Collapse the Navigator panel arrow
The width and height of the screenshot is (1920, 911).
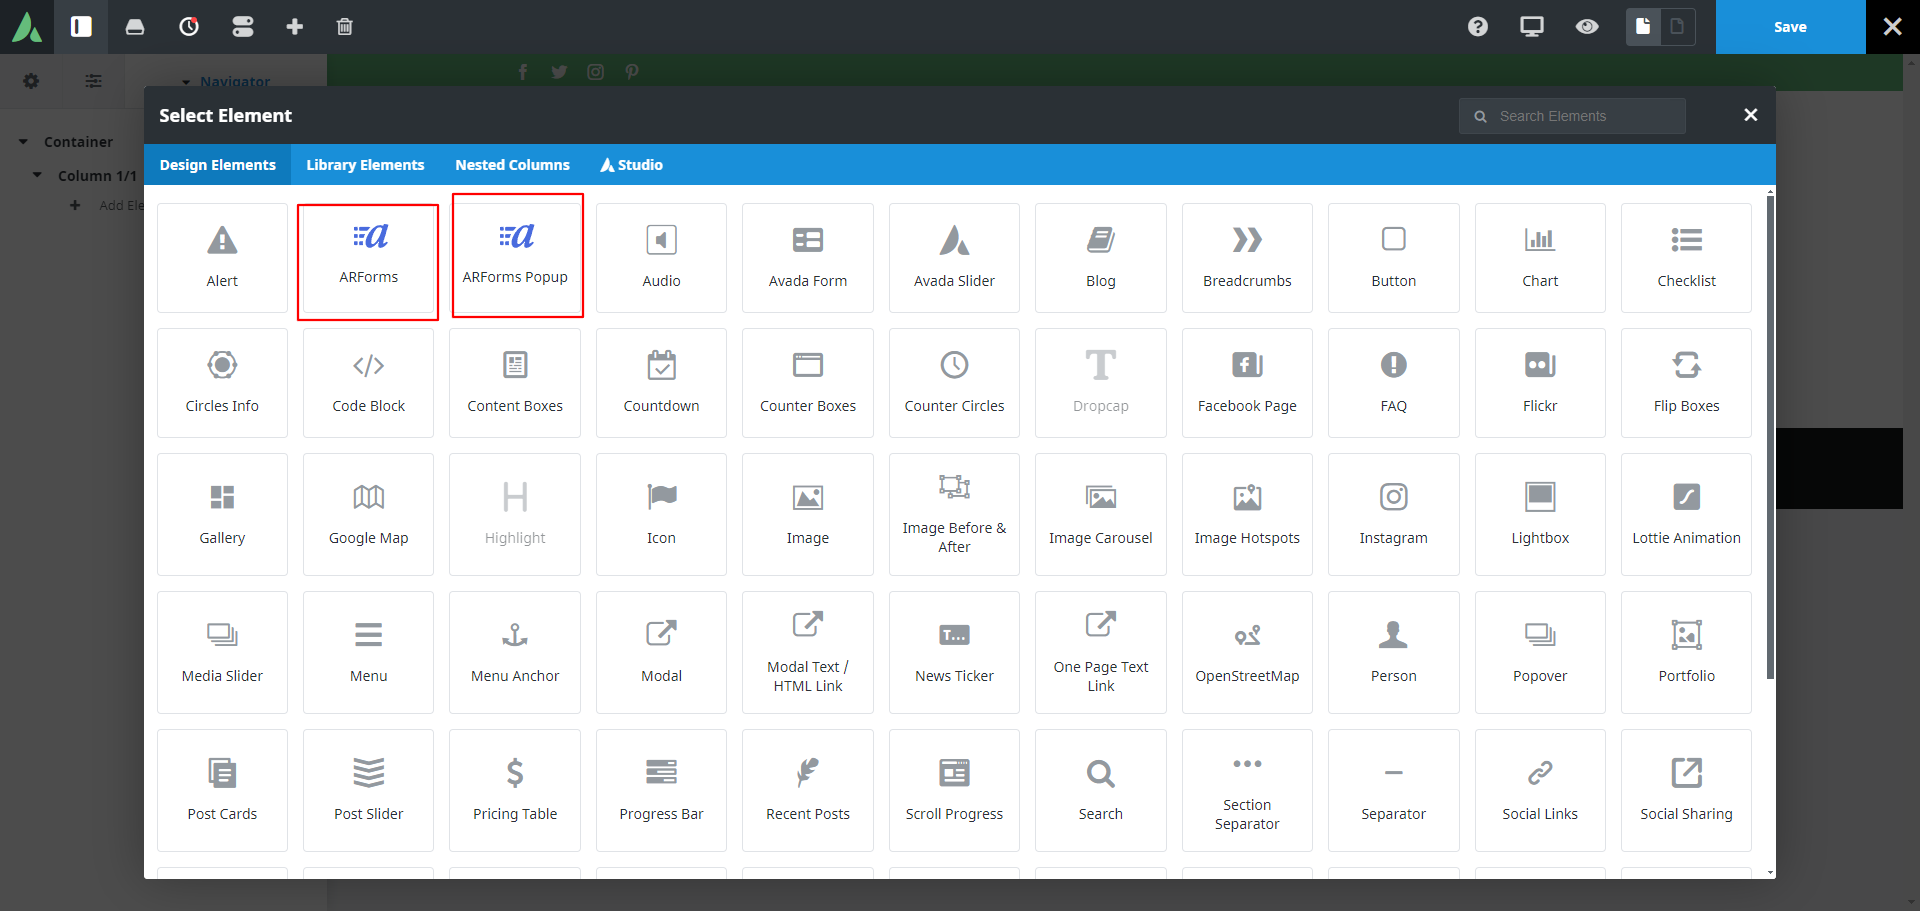tap(186, 82)
